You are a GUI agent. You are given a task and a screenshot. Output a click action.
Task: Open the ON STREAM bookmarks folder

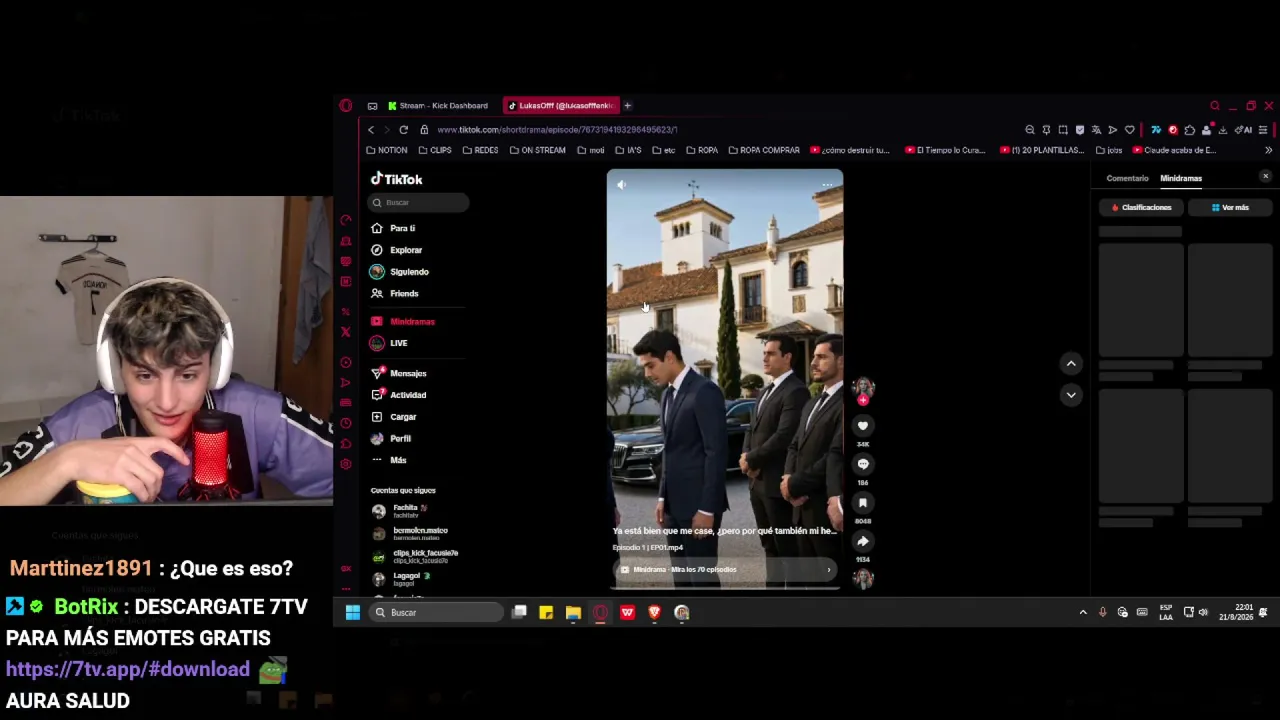point(537,151)
